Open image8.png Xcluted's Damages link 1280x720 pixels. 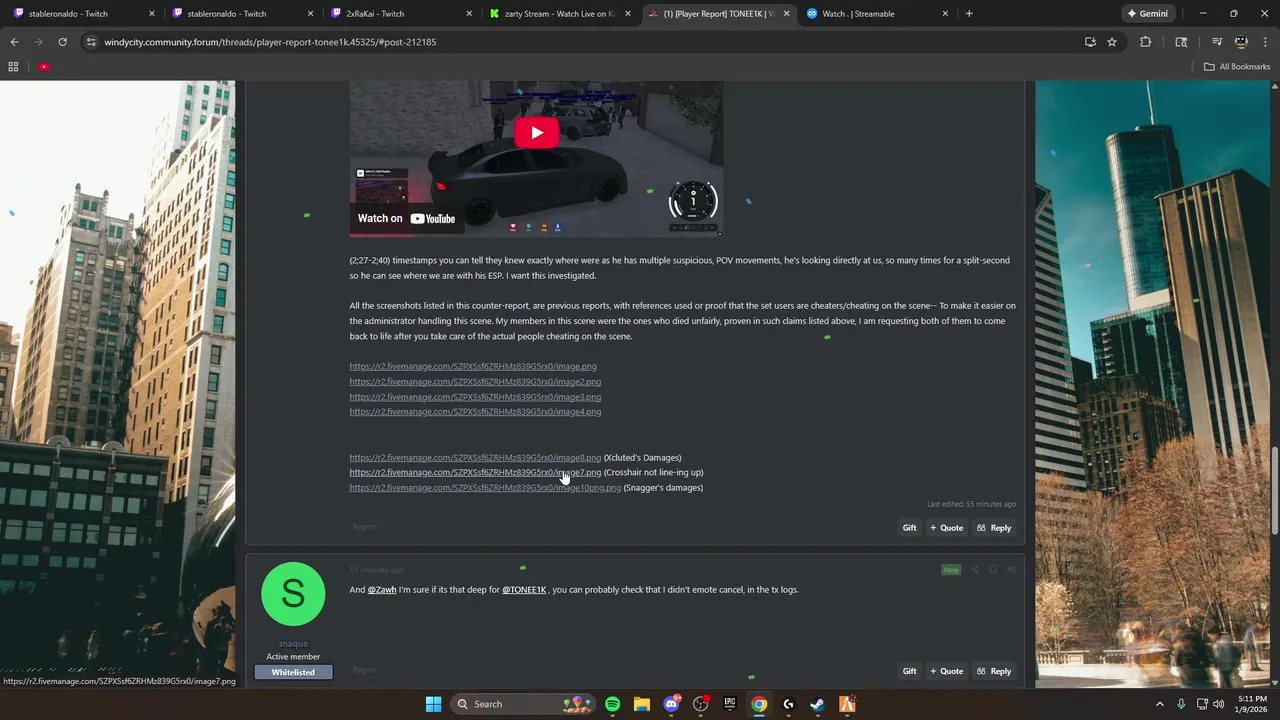(475, 457)
